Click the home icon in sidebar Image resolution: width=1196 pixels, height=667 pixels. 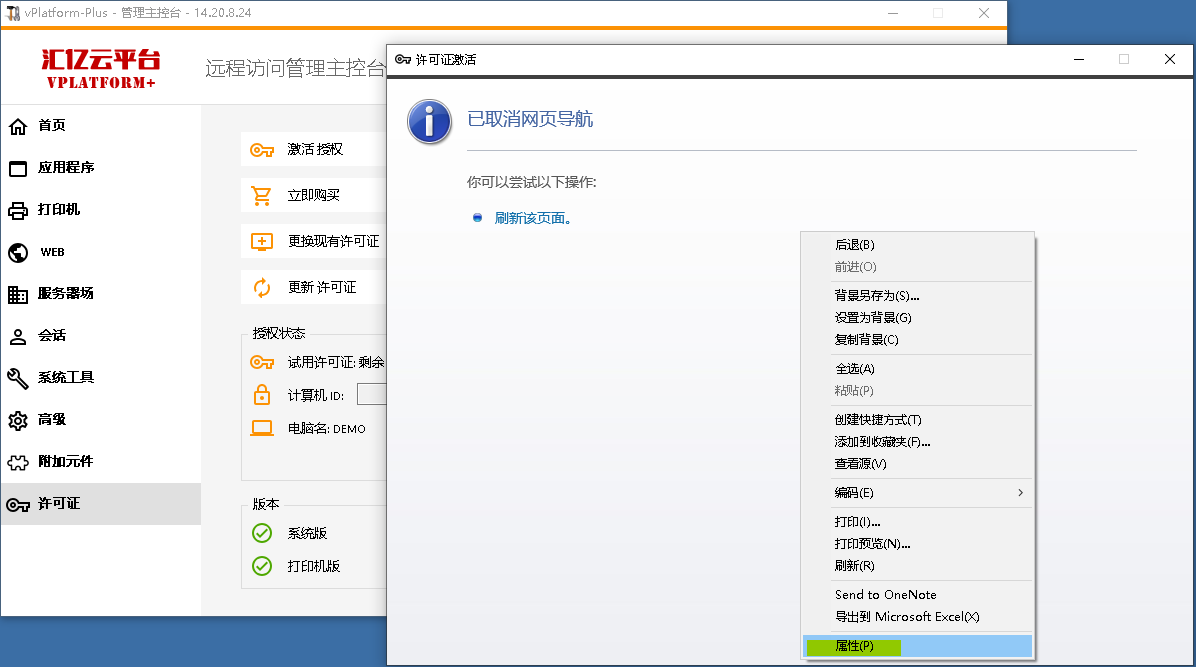(18, 126)
